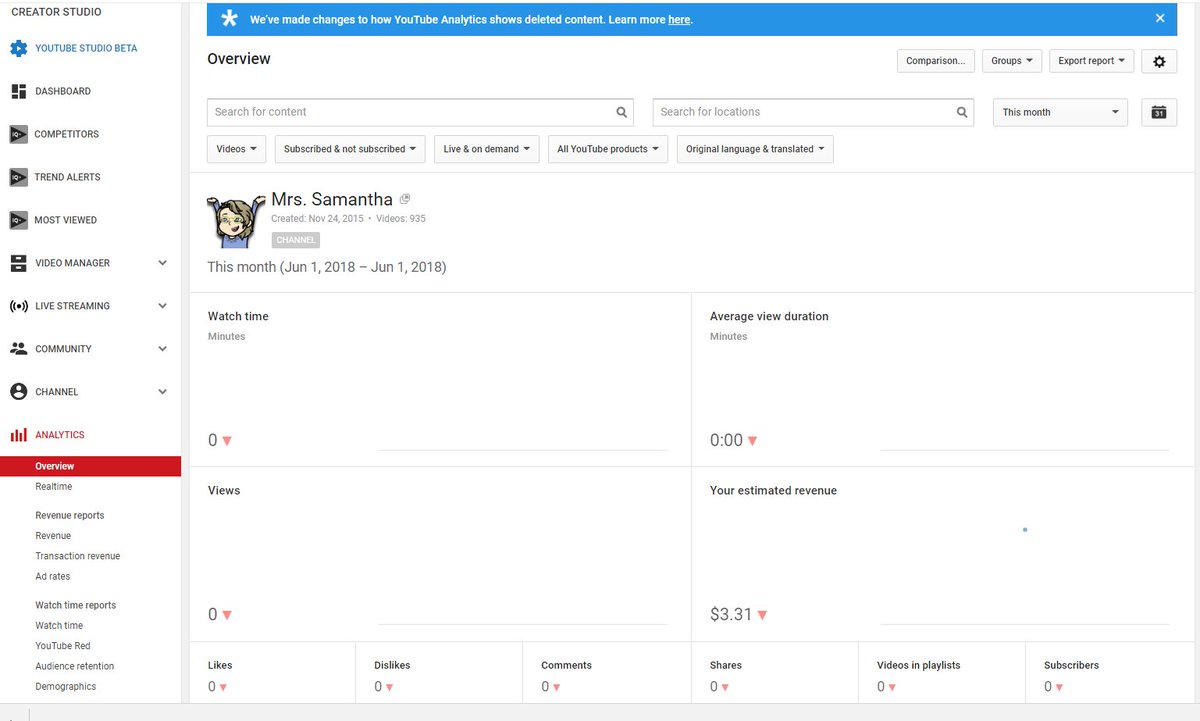Click the Analytics bar chart icon
Screen dimensions: 1200x721
(x=18, y=435)
